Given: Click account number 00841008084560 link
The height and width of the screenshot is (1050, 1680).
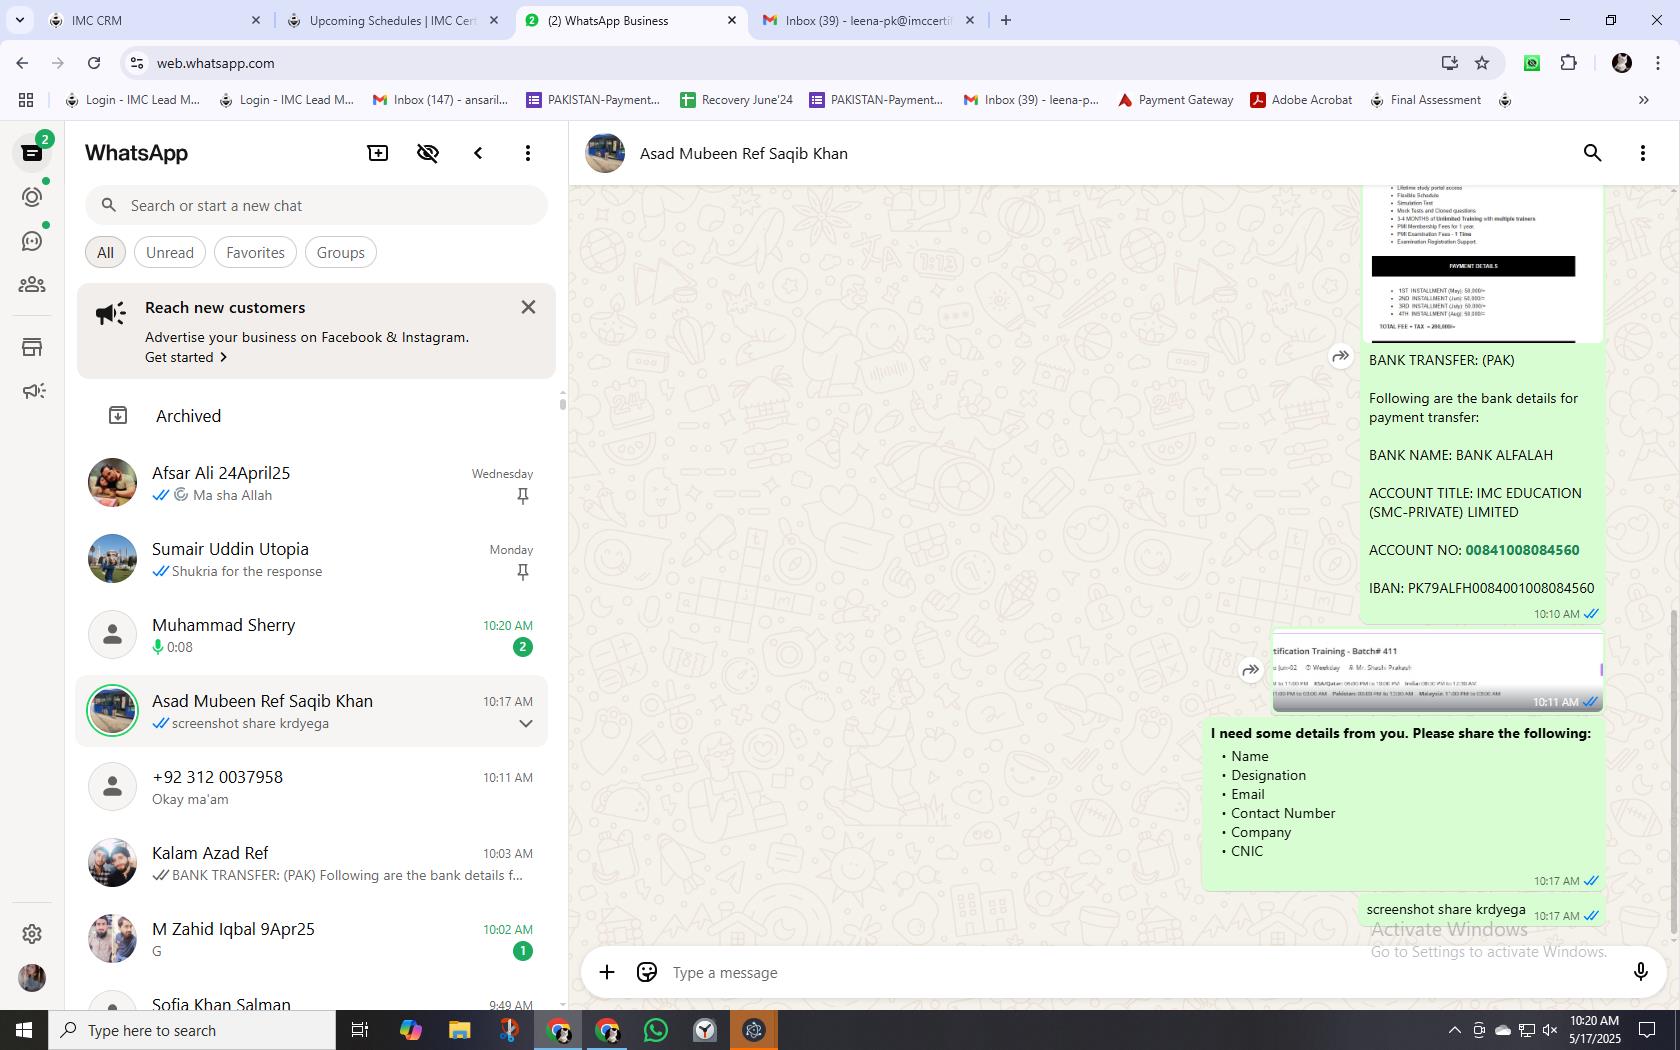Looking at the screenshot, I should (1522, 550).
